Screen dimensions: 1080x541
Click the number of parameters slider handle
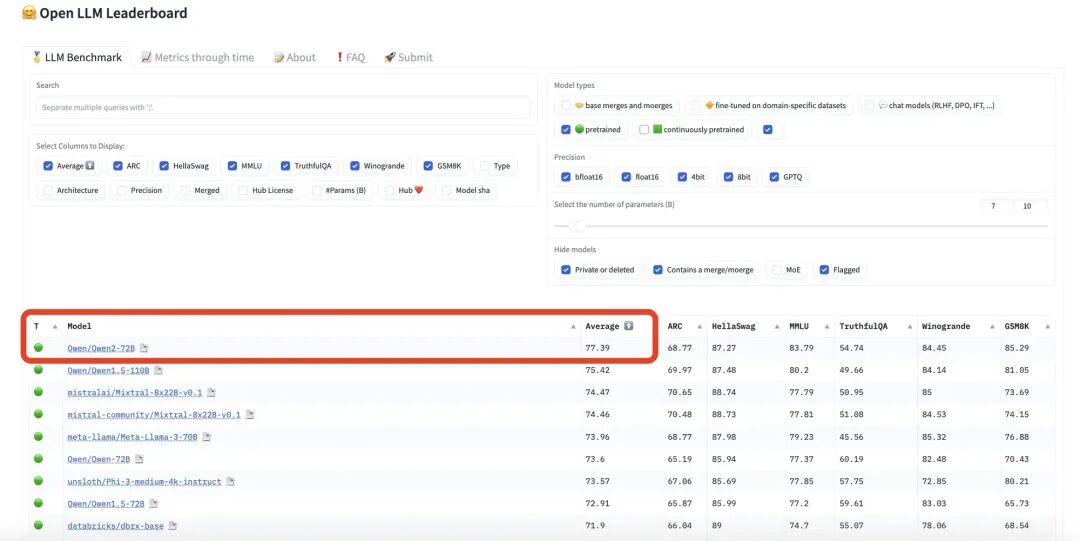pyautogui.click(x=579, y=226)
